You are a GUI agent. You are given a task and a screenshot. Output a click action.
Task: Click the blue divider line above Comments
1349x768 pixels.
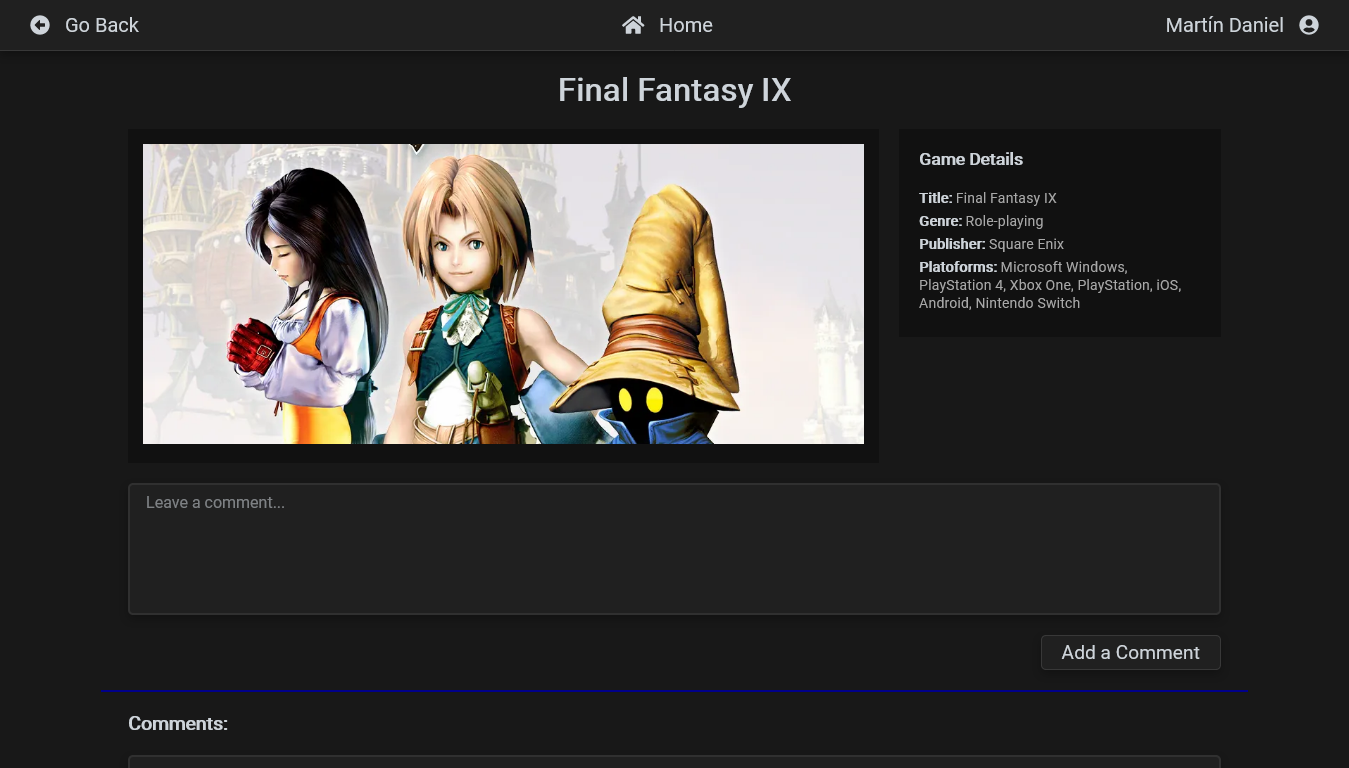tap(674, 690)
